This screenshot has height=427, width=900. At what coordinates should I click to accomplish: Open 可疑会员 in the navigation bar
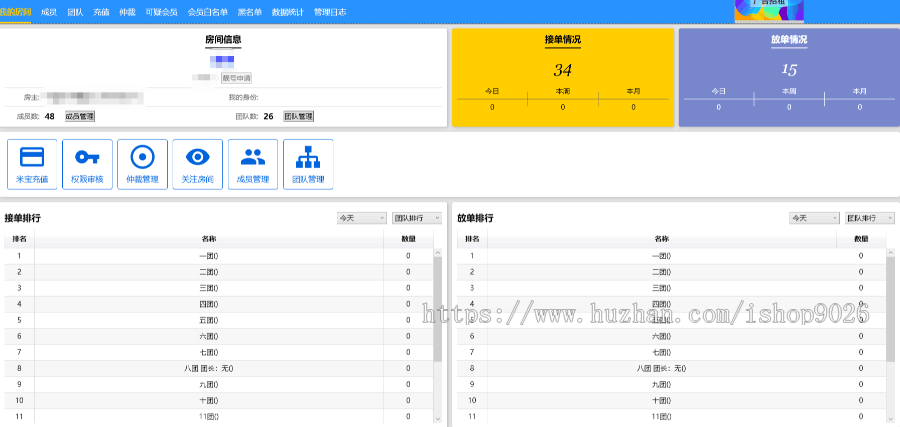pyautogui.click(x=161, y=12)
